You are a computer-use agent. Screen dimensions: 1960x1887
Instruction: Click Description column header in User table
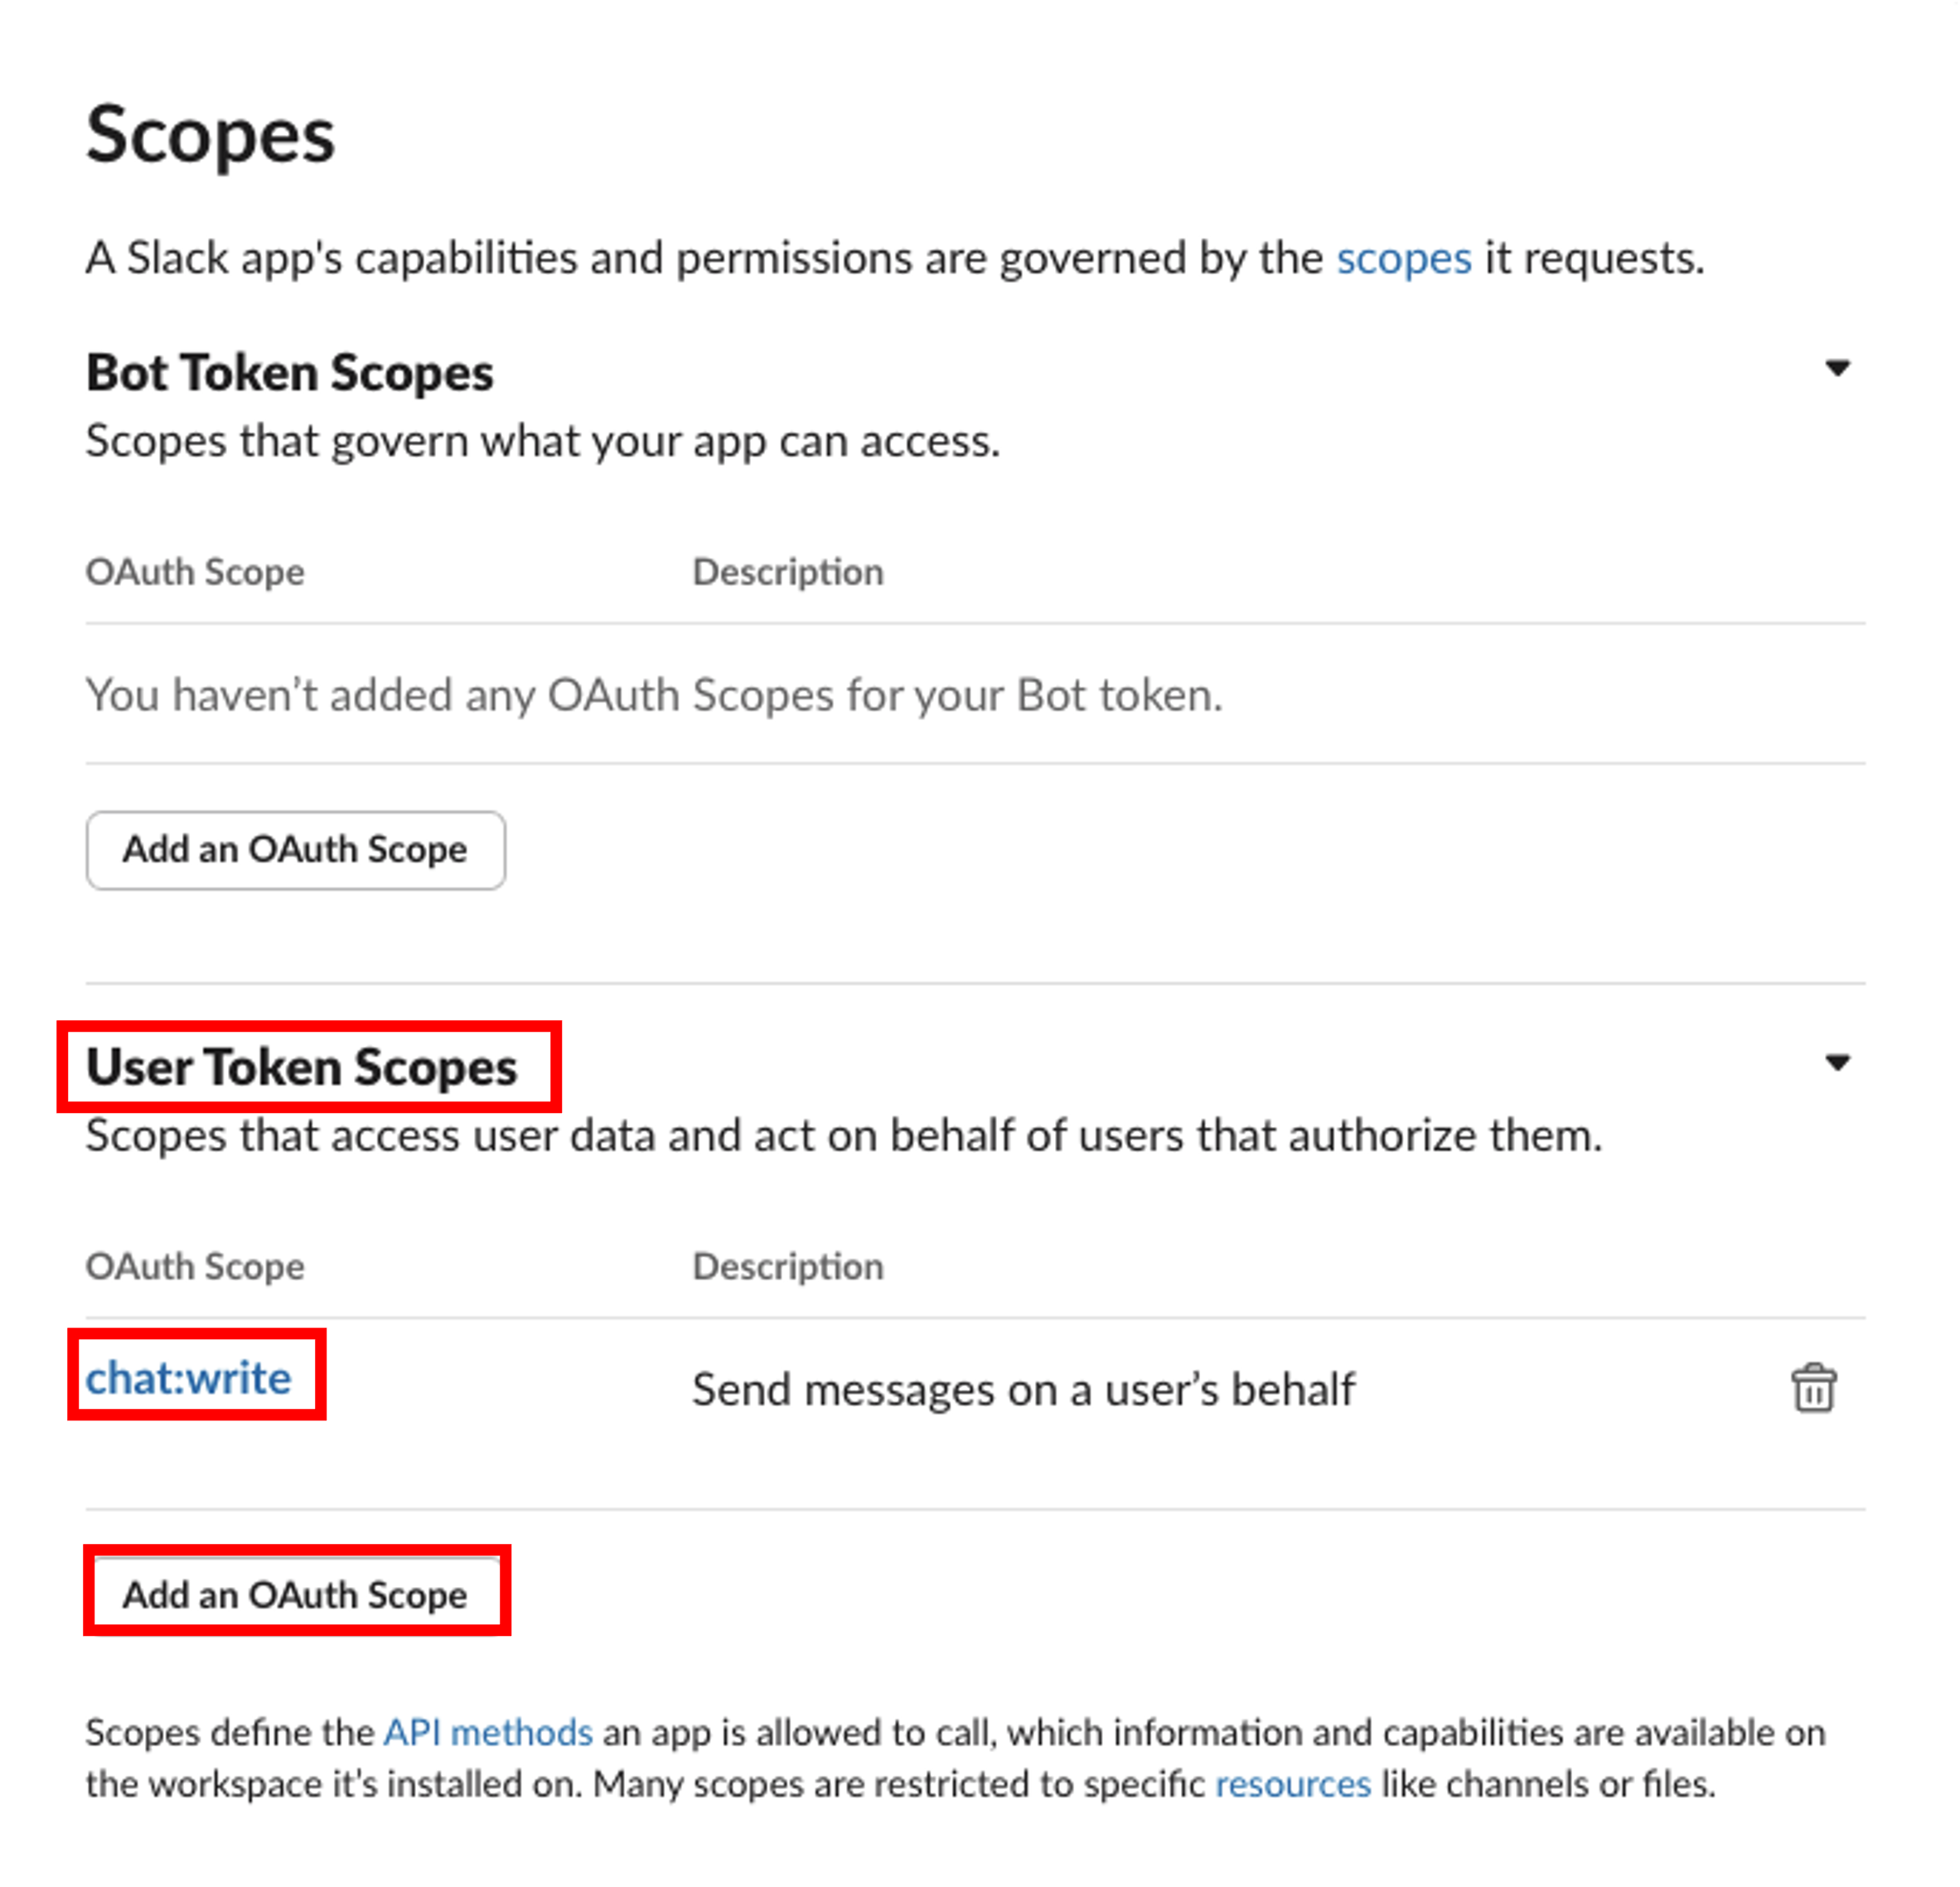788,1266
